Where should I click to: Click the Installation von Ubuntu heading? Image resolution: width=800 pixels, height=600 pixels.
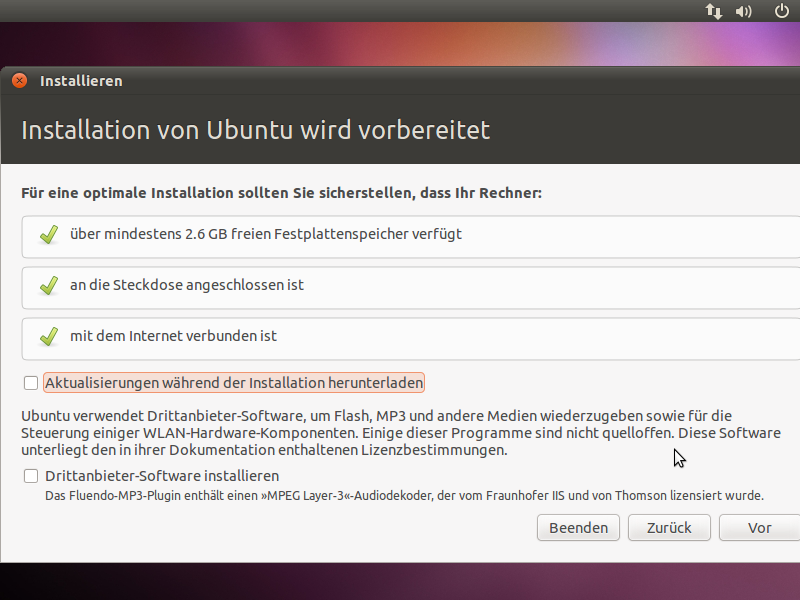[x=256, y=130]
